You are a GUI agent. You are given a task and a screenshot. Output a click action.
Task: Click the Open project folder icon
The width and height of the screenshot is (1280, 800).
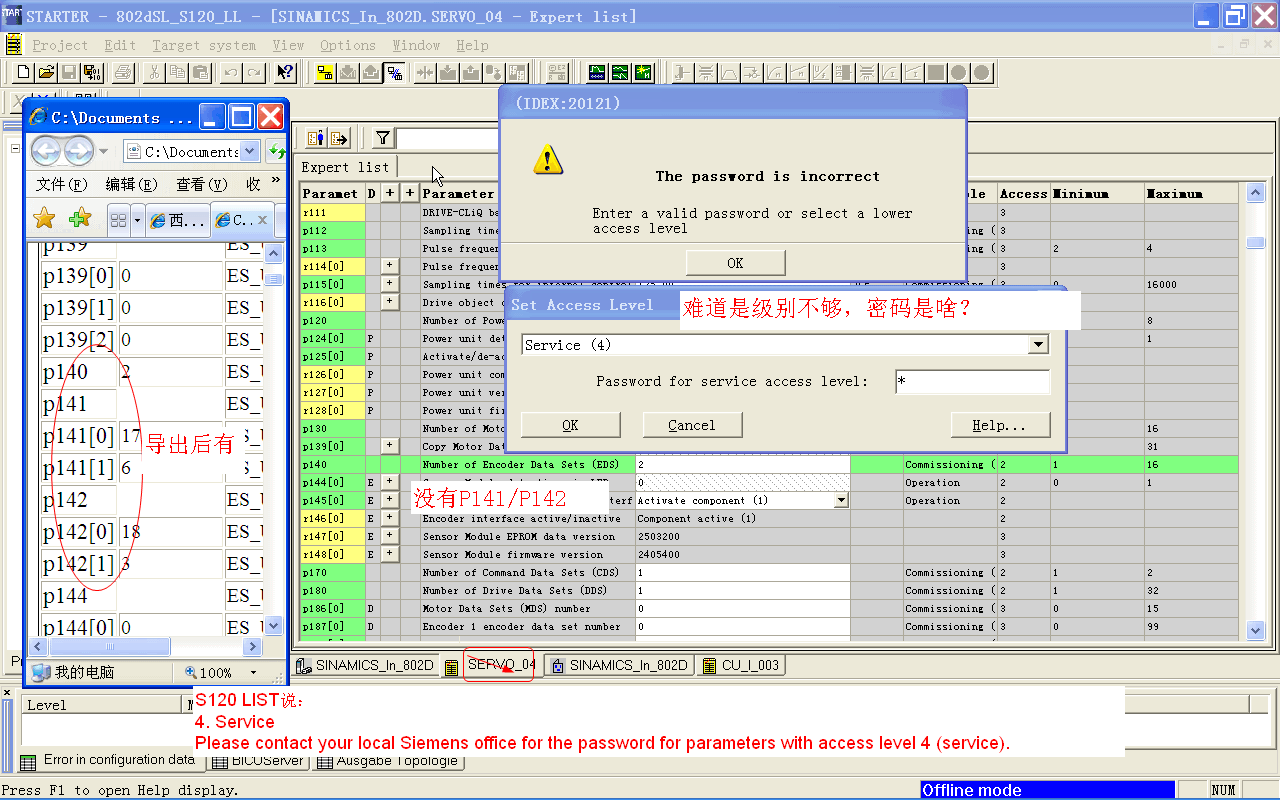[x=46, y=72]
